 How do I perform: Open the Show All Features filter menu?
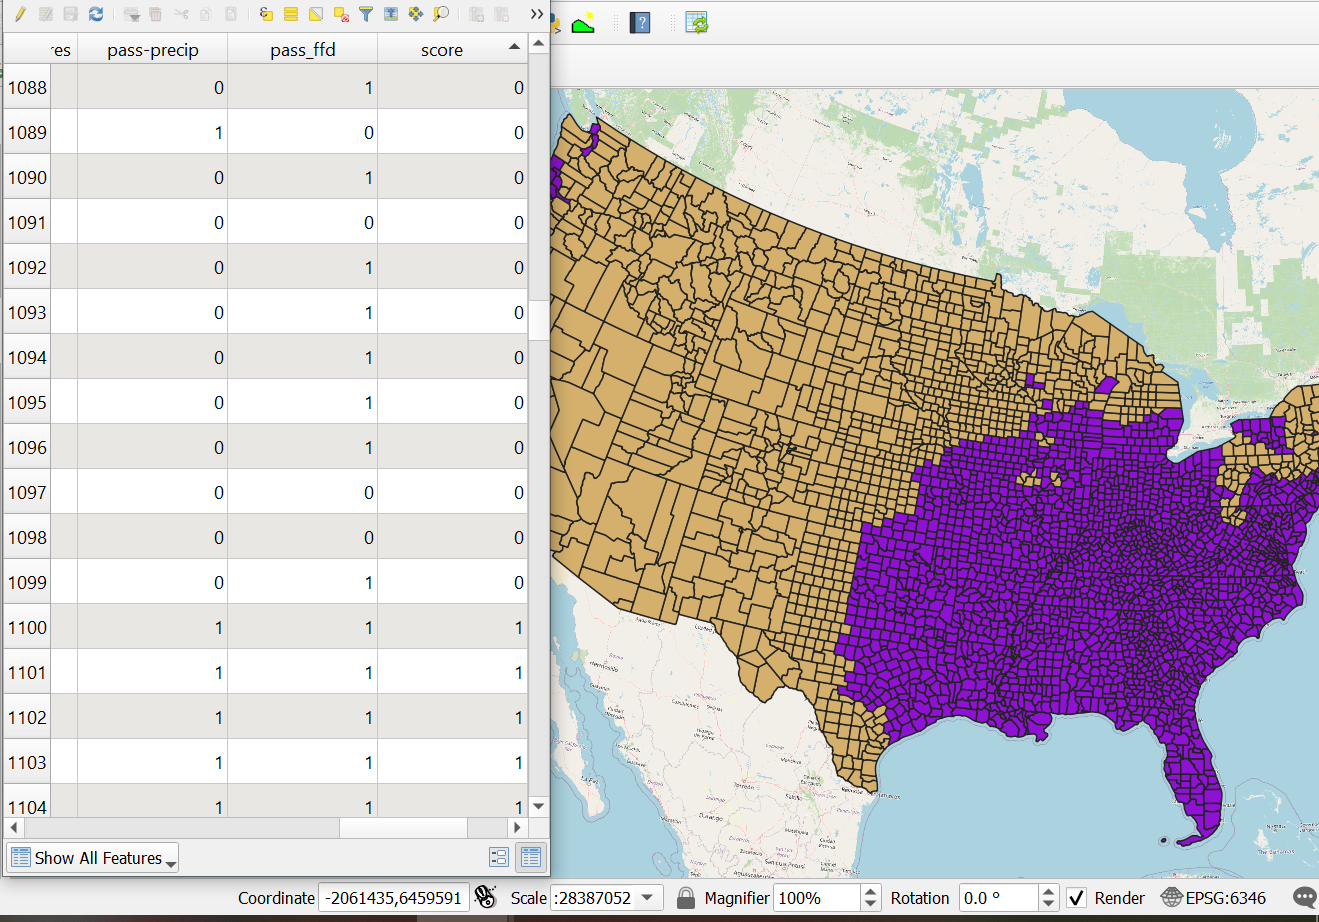(x=93, y=858)
